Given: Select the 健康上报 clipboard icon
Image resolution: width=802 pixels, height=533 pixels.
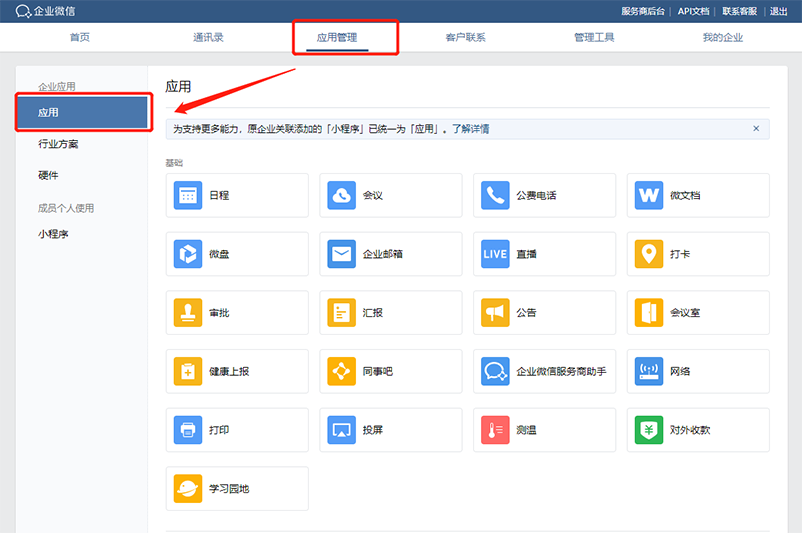Looking at the screenshot, I should (188, 371).
